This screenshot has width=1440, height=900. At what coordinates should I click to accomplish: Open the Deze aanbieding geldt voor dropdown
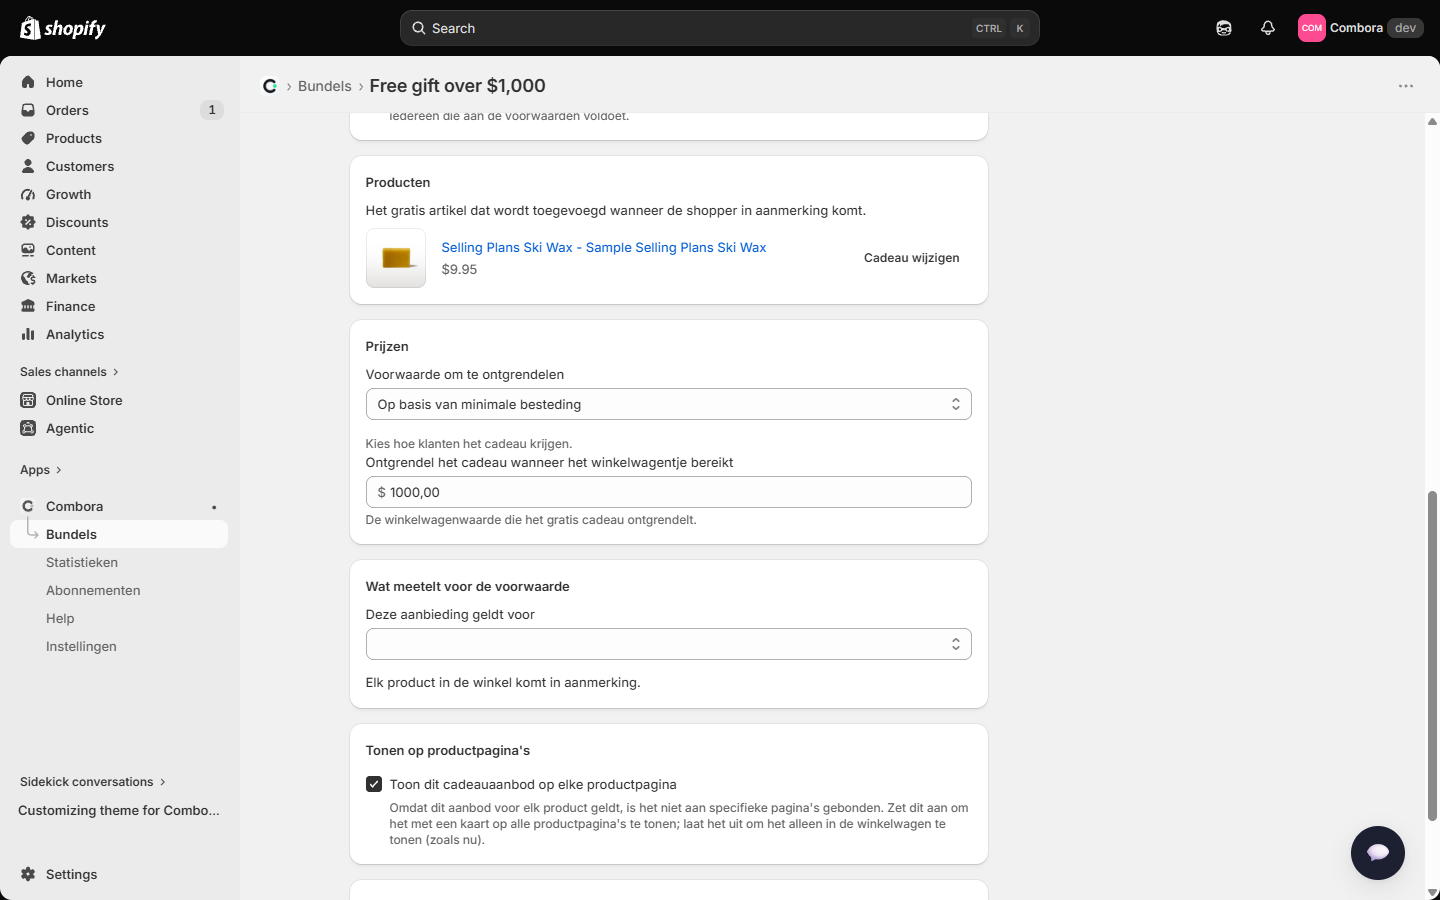[x=669, y=644]
